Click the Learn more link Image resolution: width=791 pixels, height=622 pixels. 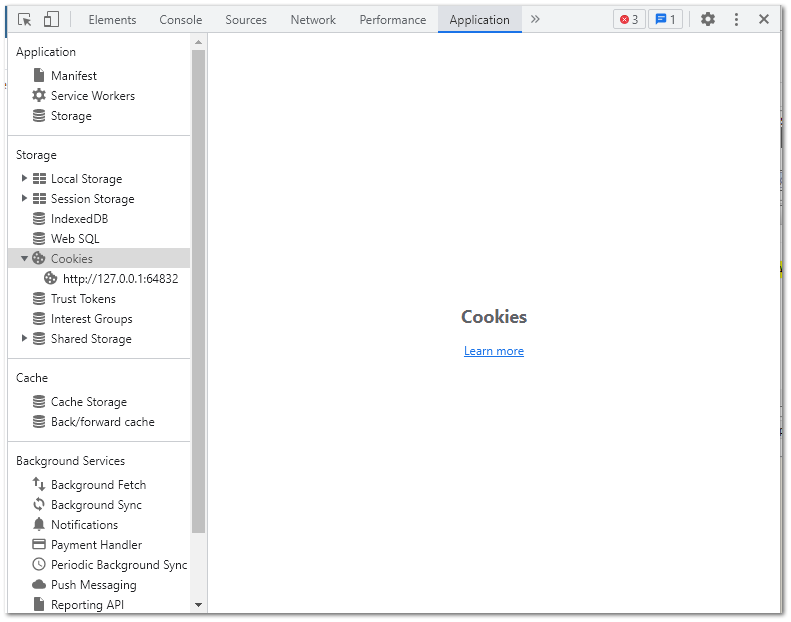point(494,351)
